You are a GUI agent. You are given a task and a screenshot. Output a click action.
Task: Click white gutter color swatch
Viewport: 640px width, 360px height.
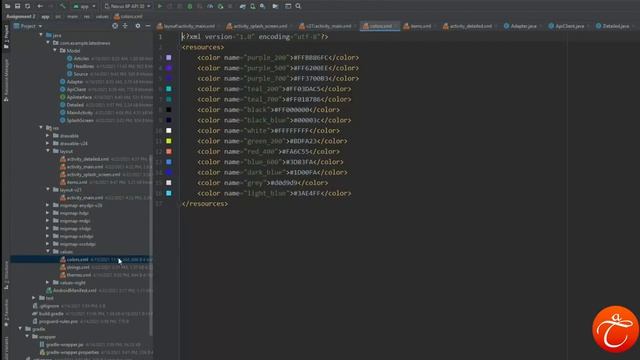coord(169,131)
